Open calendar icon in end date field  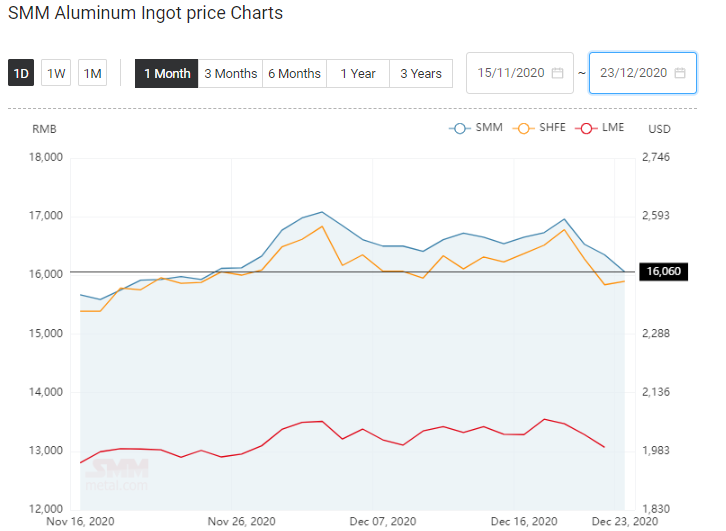point(680,73)
